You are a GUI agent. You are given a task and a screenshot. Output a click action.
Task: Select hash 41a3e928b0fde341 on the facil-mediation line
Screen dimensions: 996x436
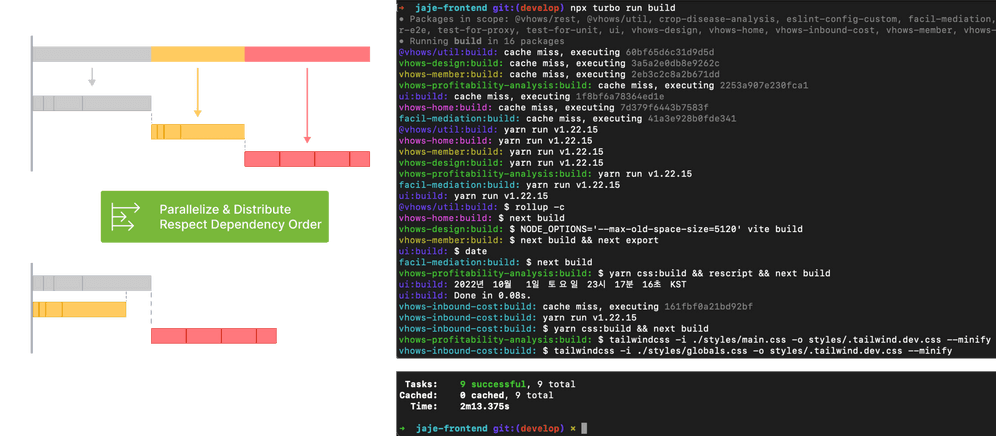pos(690,118)
